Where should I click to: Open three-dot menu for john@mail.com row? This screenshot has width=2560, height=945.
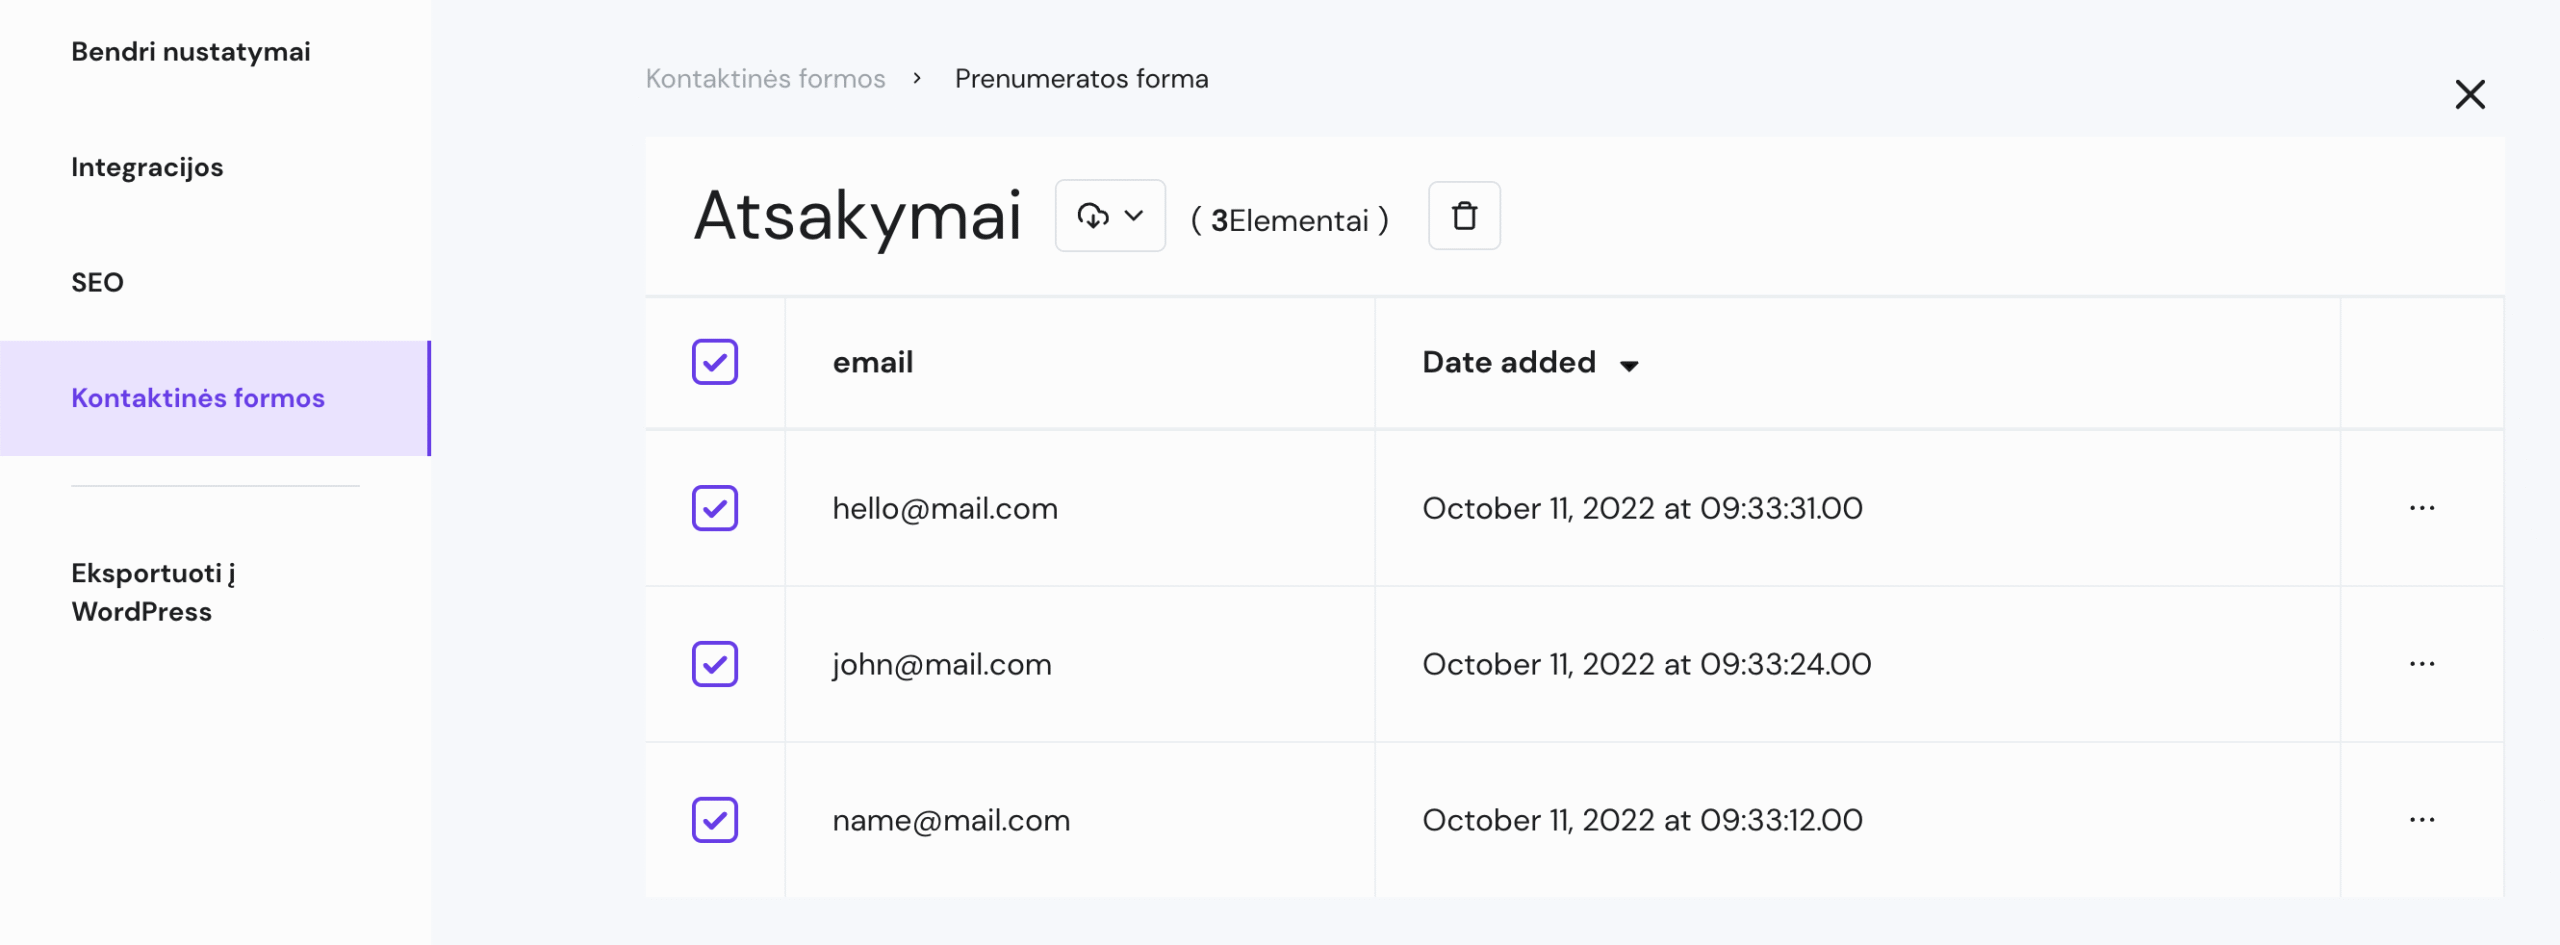2422,664
